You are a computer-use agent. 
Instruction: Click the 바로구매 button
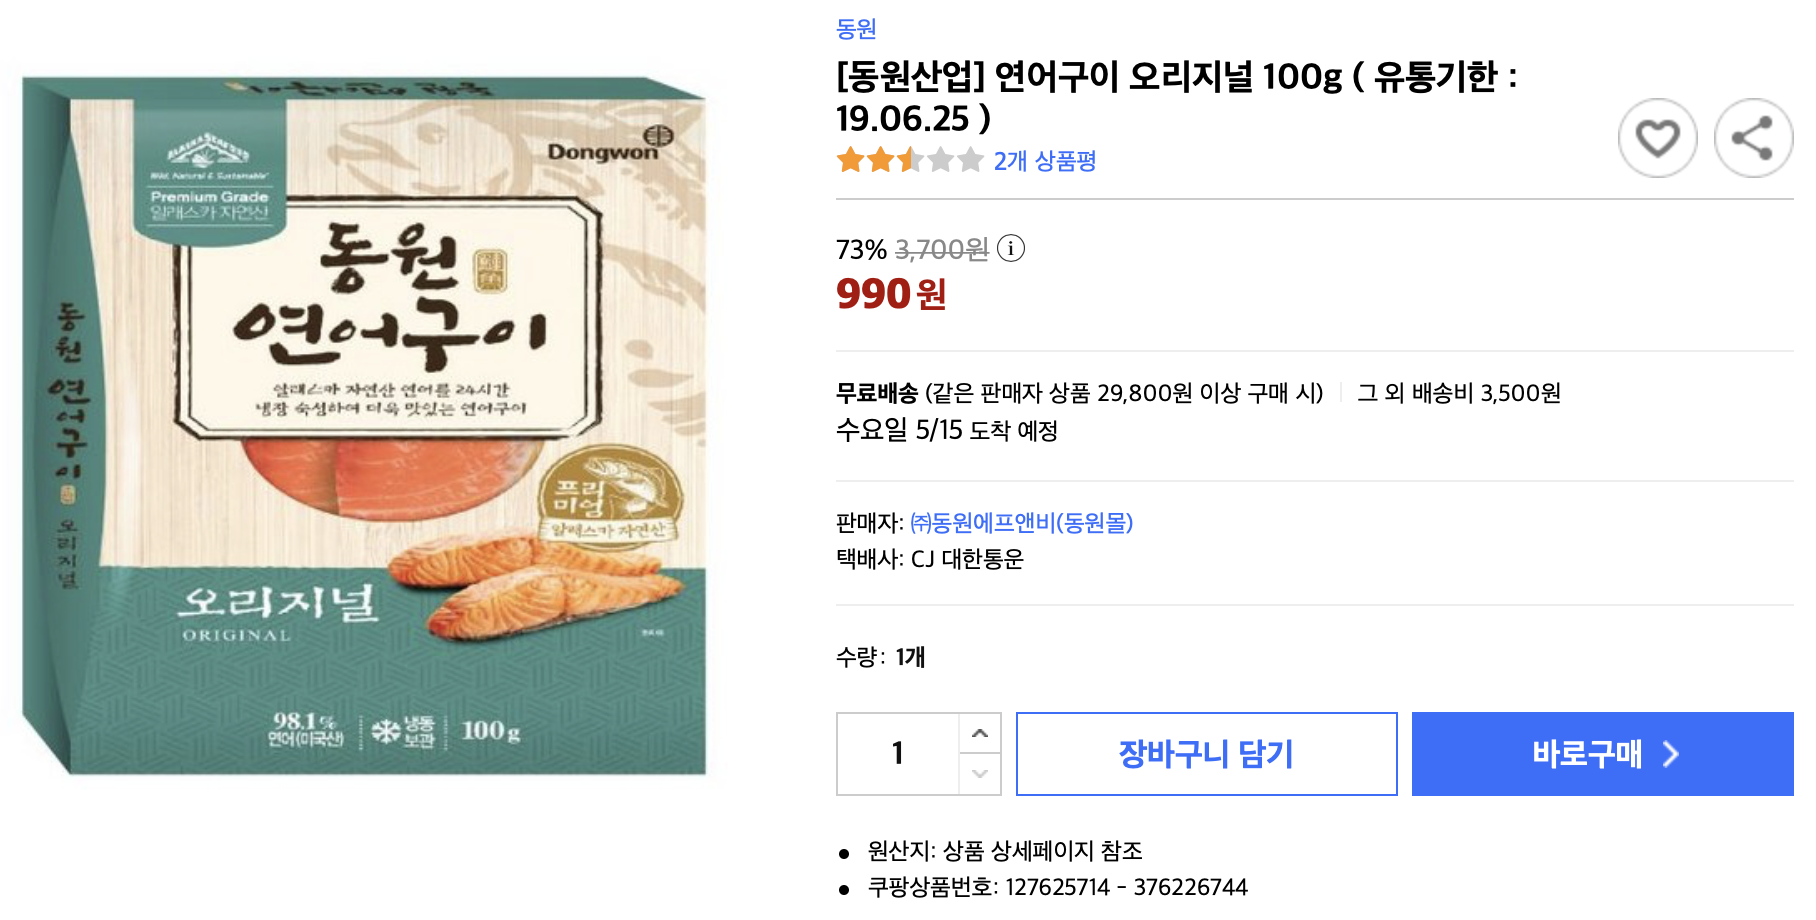click(x=1602, y=754)
